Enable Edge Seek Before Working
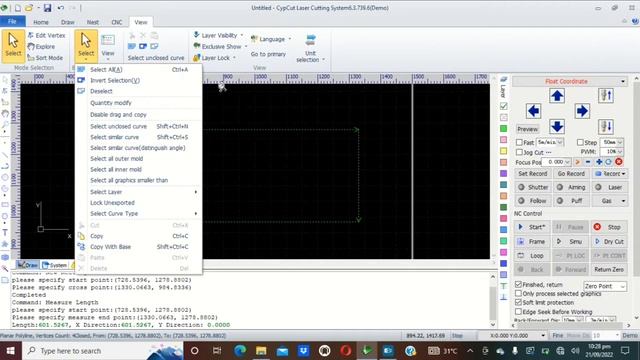The width and height of the screenshot is (640, 360). [518, 312]
